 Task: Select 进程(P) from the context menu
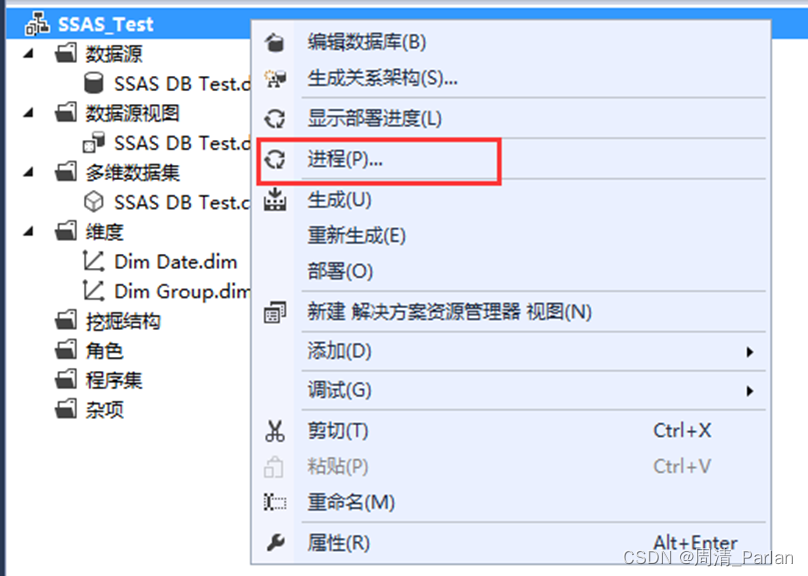345,160
